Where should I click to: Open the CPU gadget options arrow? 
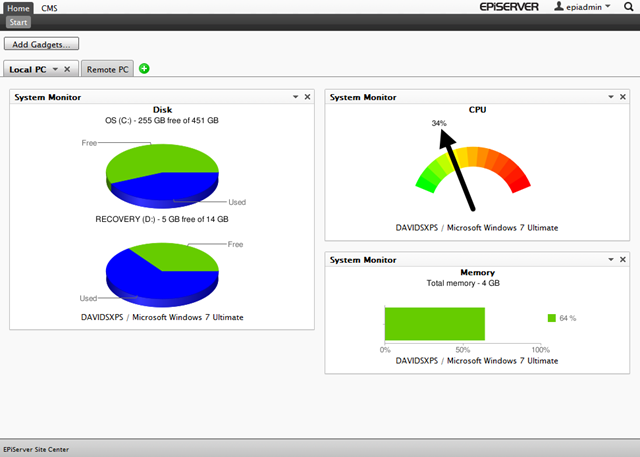click(611, 97)
